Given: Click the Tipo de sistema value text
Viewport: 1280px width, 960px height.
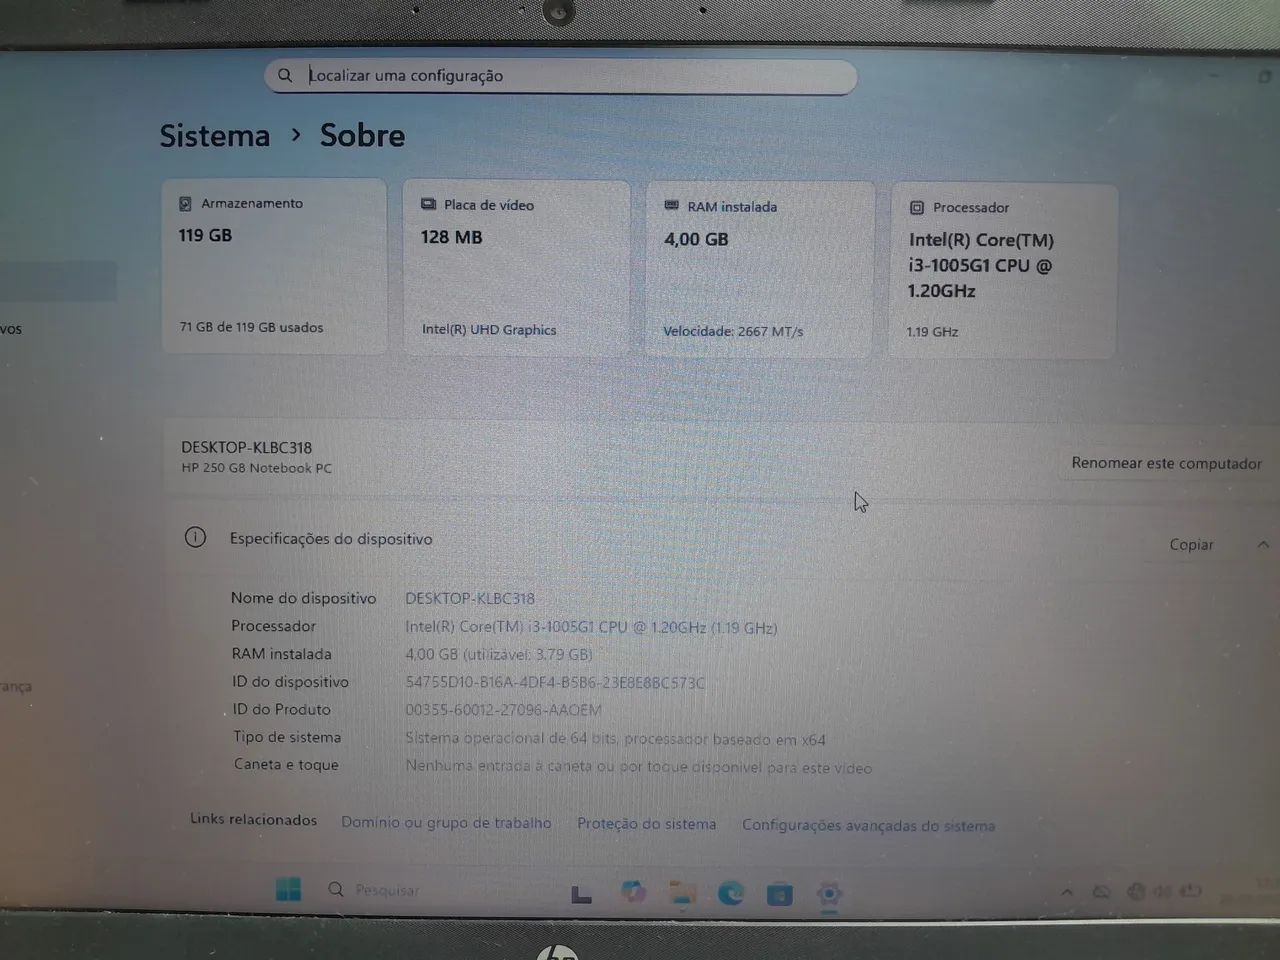Looking at the screenshot, I should [615, 739].
